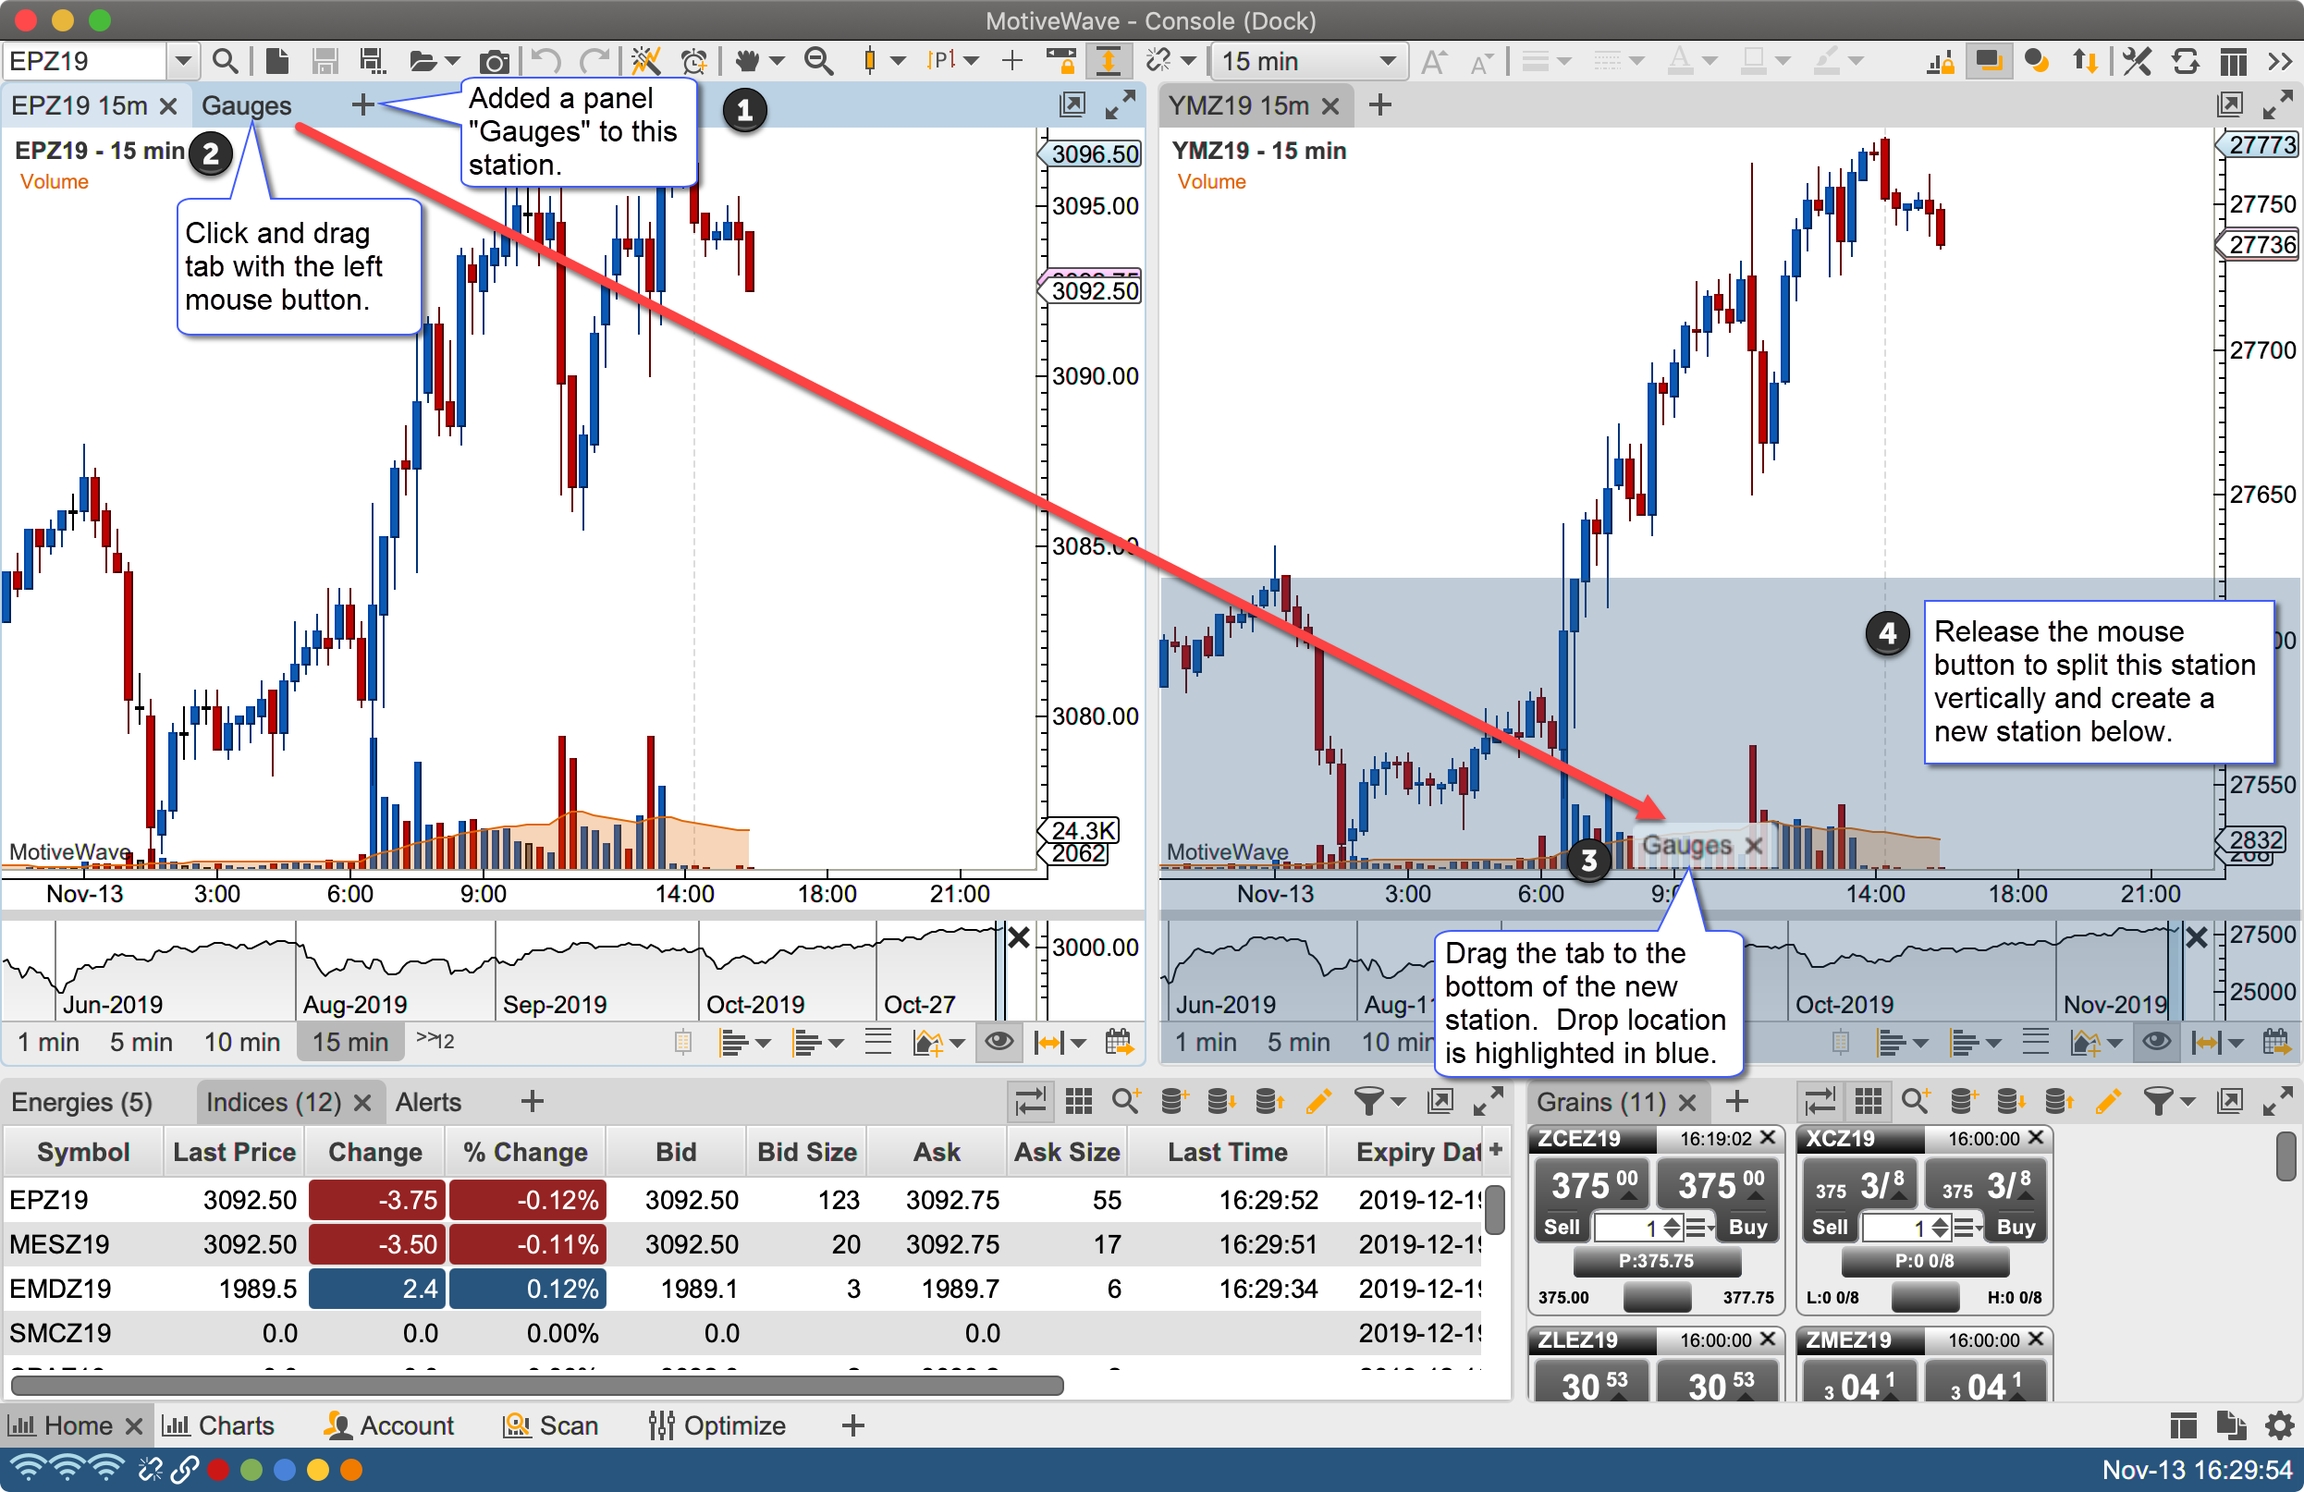Toggle the trade panel lock icon
Screen dimensions: 2304x1492
click(x=1940, y=62)
